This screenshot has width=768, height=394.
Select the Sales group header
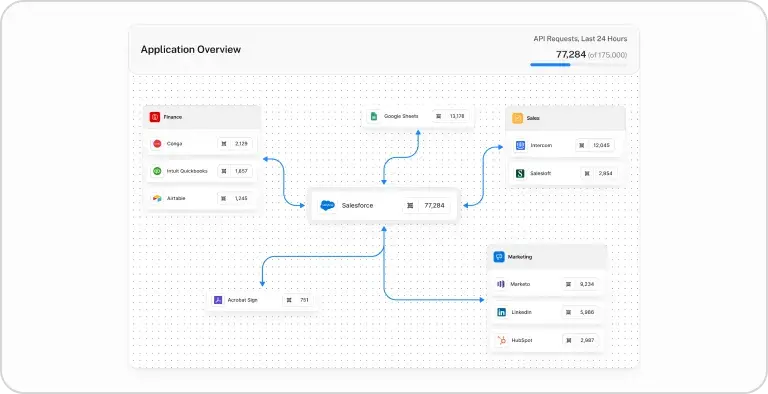(x=565, y=118)
